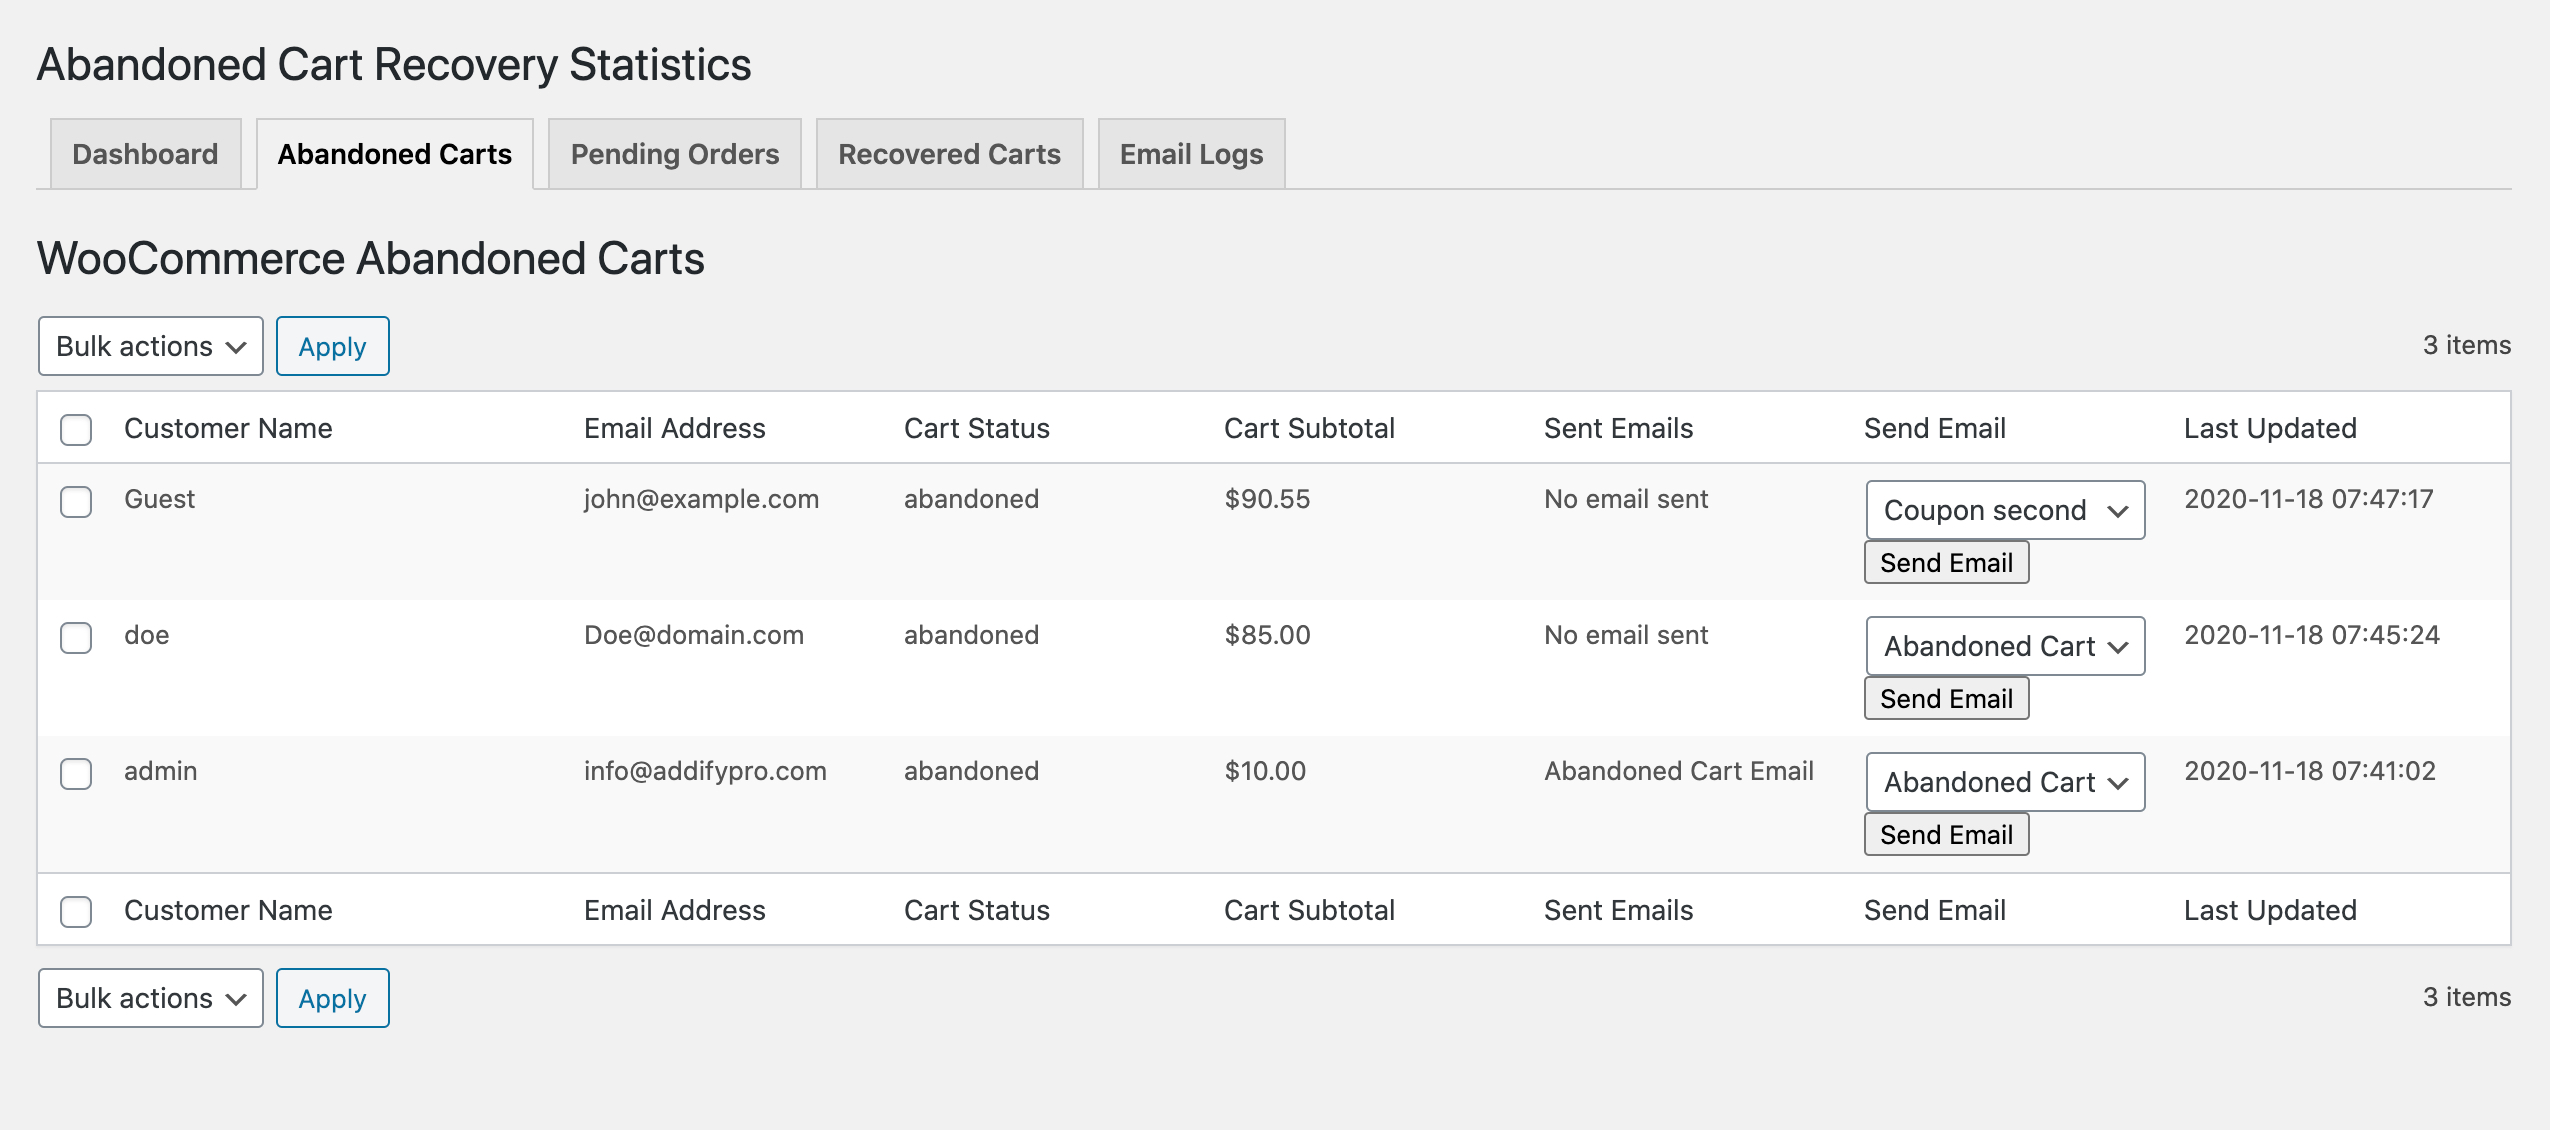Open email template dropdown for admin row
2550x1130 pixels.
[2004, 782]
